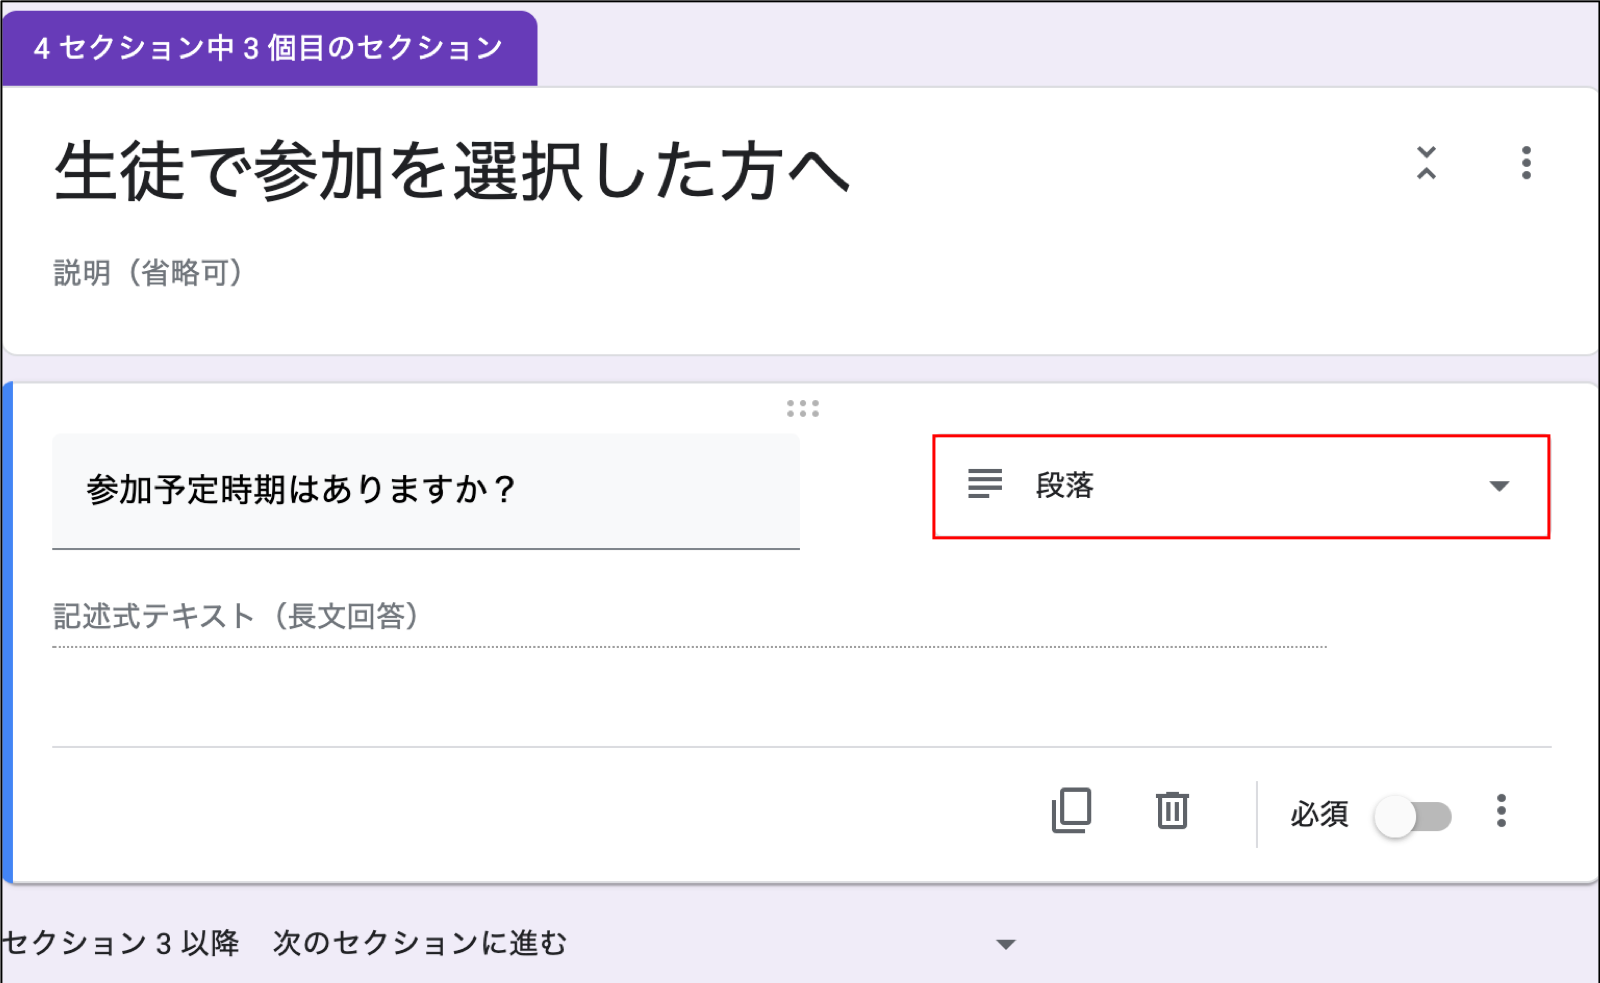This screenshot has width=1600, height=983.
Task: Open the question's three-dot menu beside 必須
Action: tap(1500, 811)
